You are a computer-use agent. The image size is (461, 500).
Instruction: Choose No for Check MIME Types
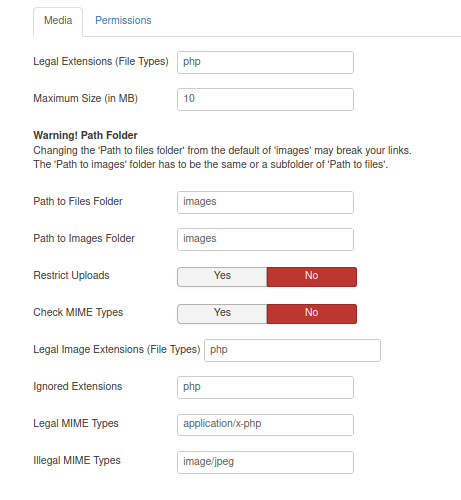point(312,314)
